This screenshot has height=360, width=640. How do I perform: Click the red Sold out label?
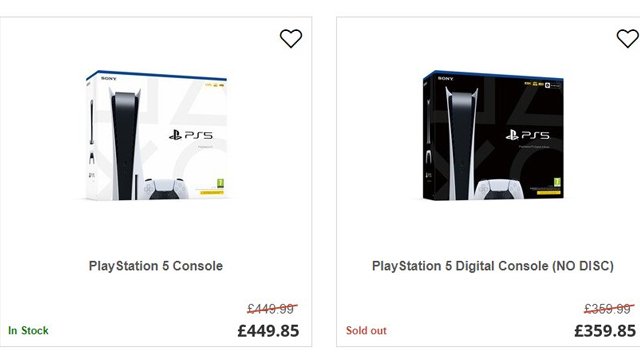tap(366, 331)
